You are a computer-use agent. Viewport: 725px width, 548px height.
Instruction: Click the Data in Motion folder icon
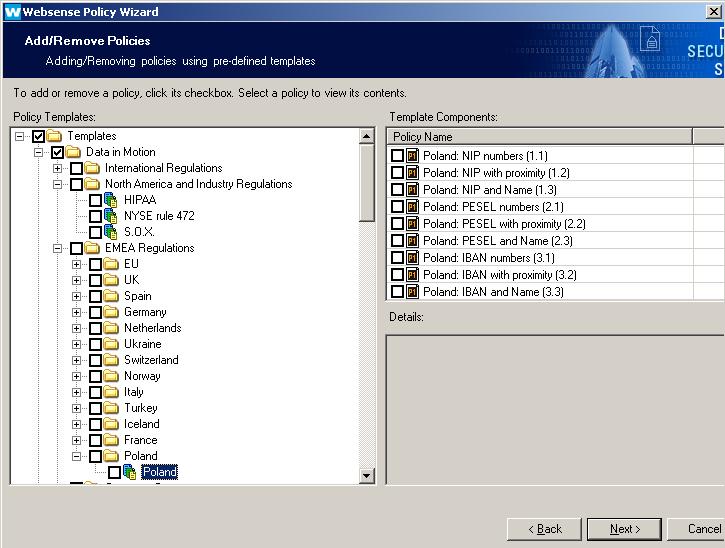pyautogui.click(x=73, y=152)
